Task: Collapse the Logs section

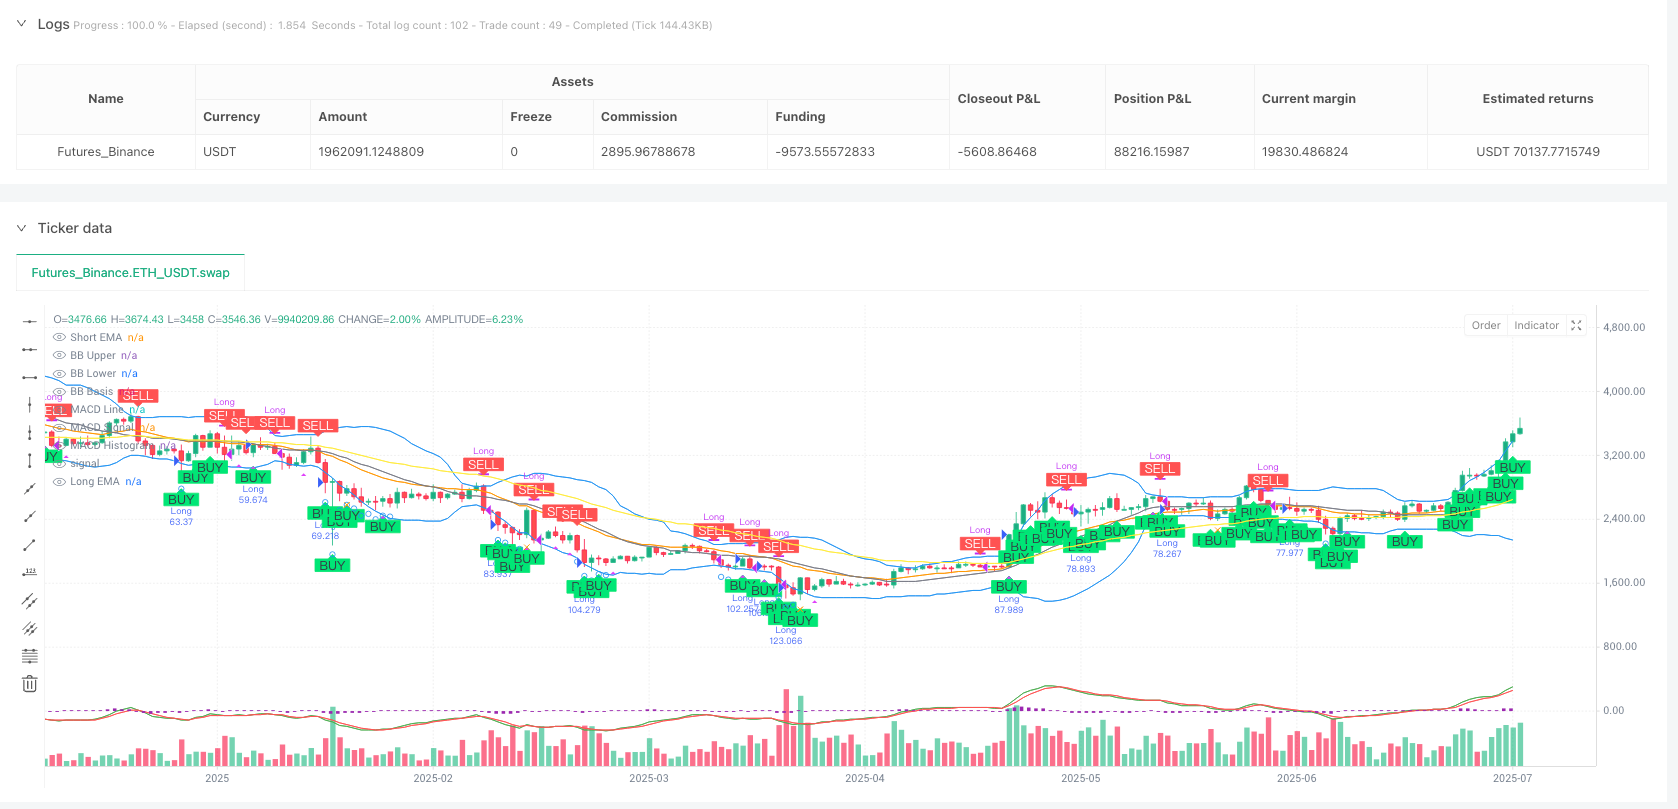Action: [21, 24]
